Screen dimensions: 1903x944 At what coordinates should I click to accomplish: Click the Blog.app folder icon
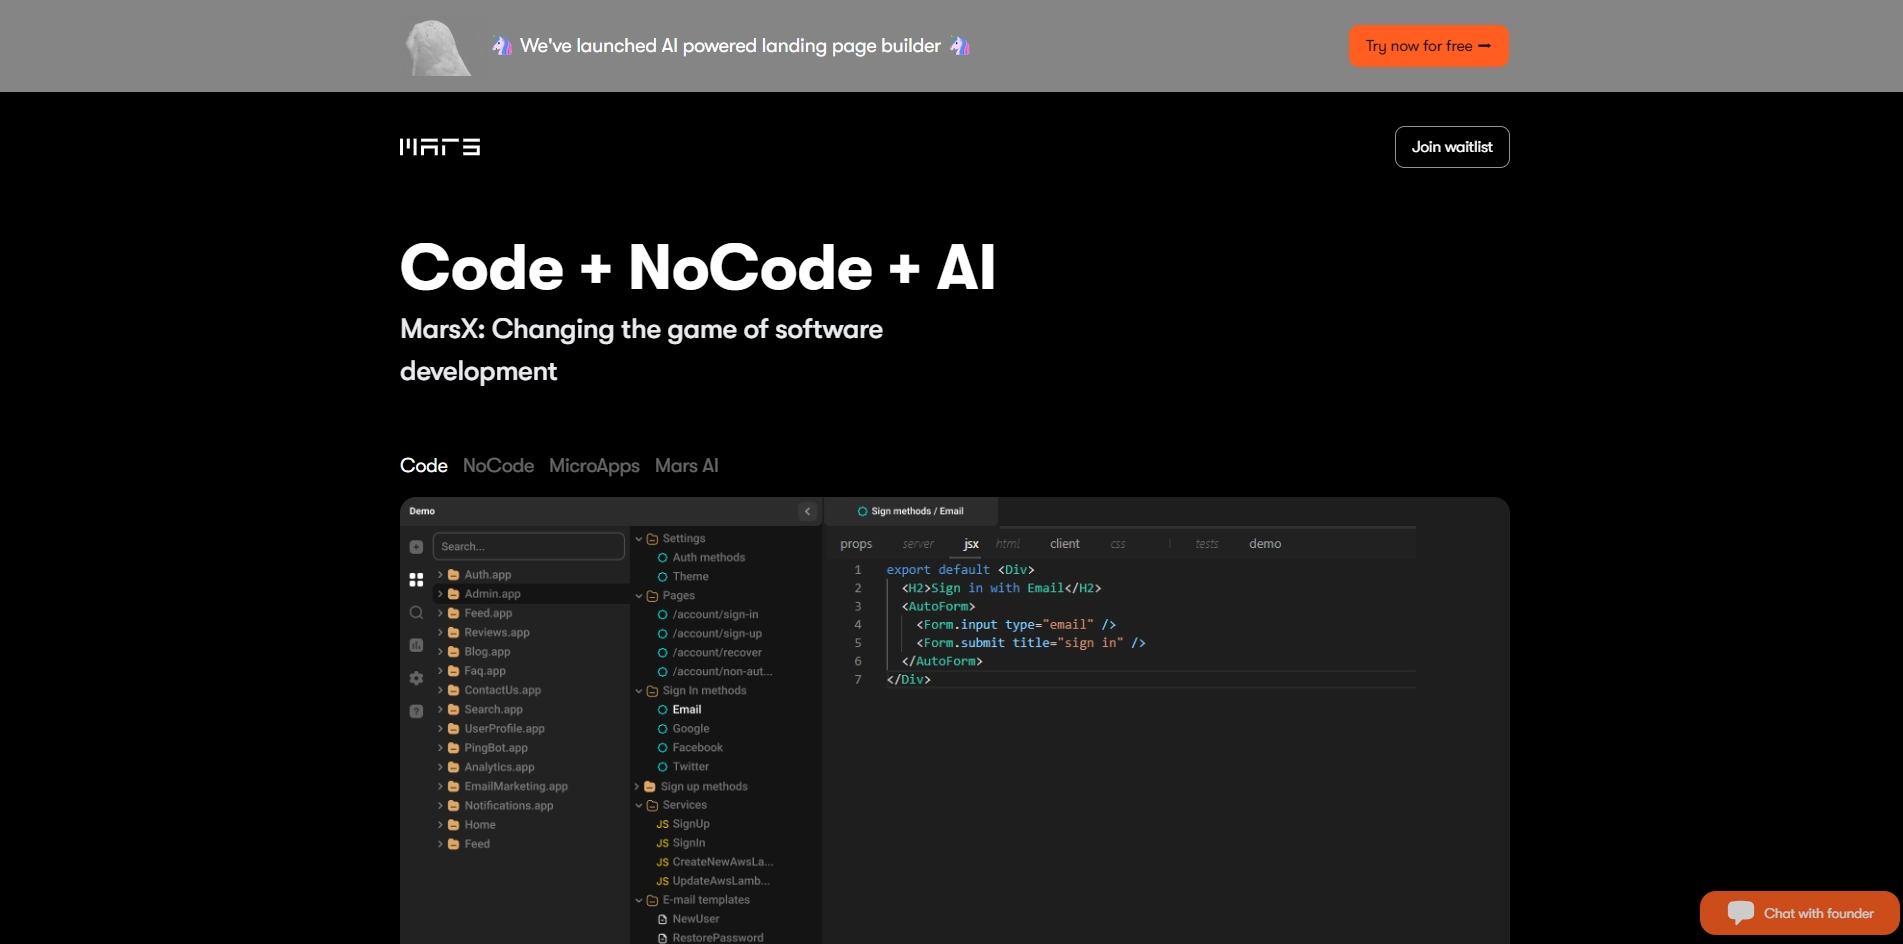pyautogui.click(x=453, y=652)
